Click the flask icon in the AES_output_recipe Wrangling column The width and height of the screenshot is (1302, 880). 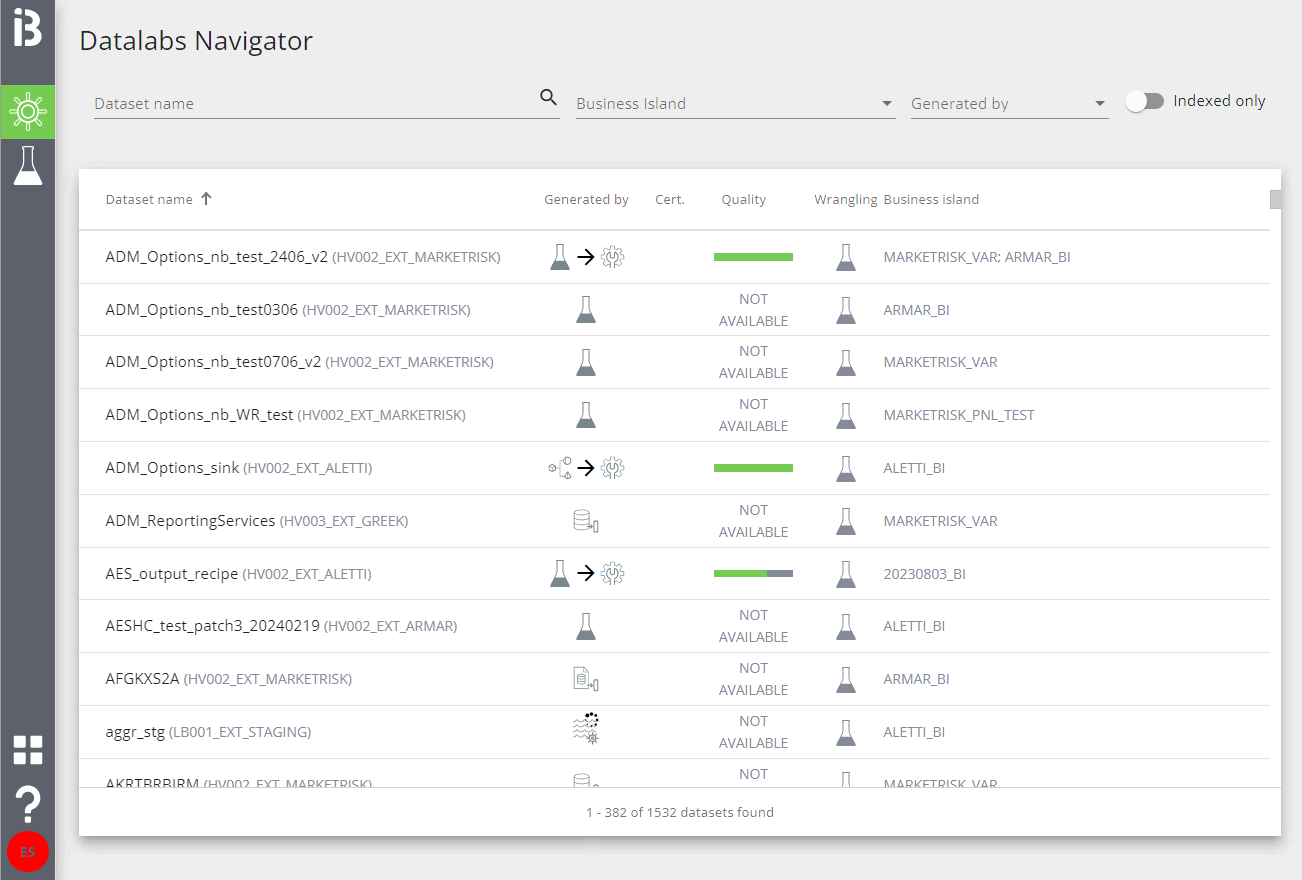[x=846, y=573]
